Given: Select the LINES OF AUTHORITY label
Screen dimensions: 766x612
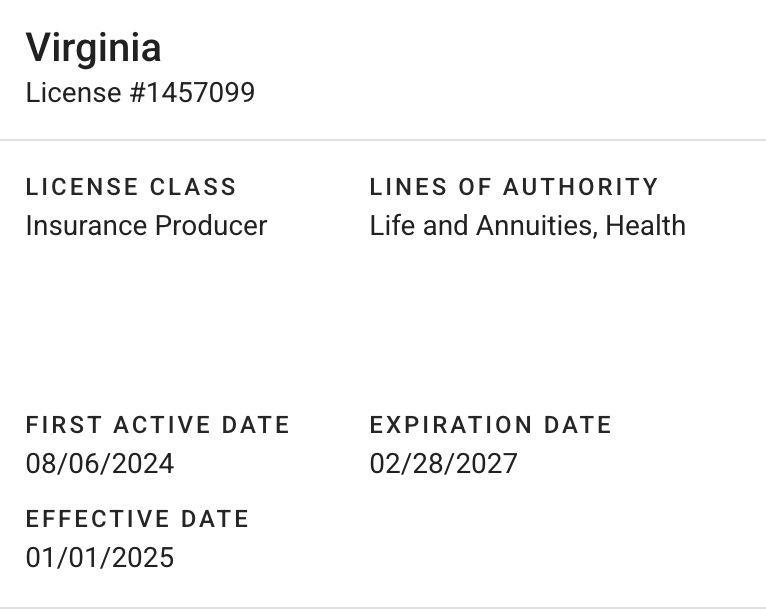Looking at the screenshot, I should 514,187.
